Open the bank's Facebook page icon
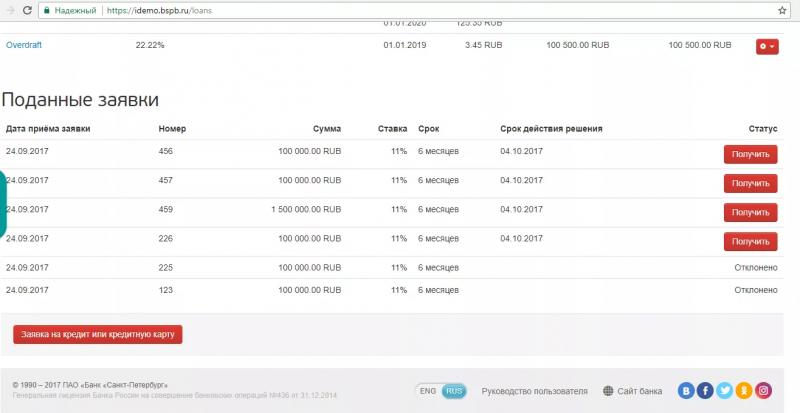 point(706,391)
